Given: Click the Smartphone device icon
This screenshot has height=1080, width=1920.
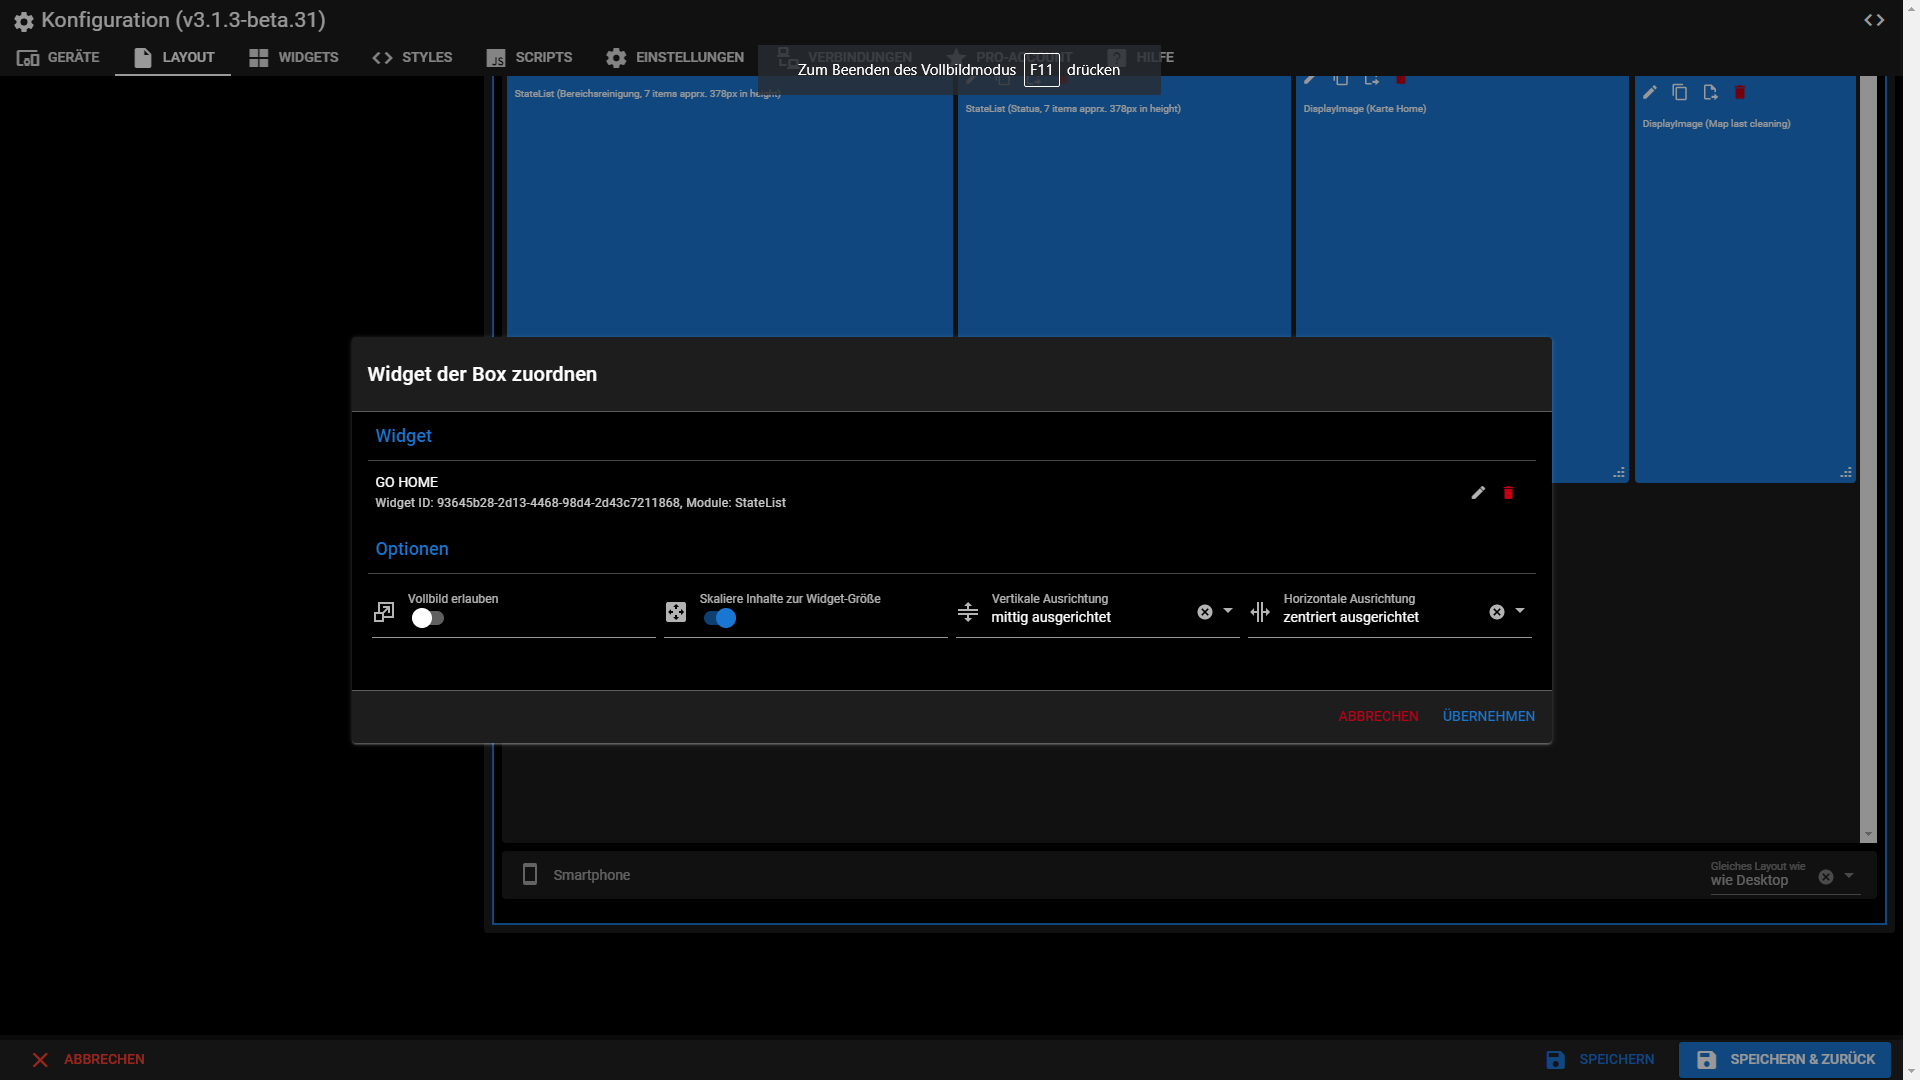Looking at the screenshot, I should pyautogui.click(x=530, y=874).
